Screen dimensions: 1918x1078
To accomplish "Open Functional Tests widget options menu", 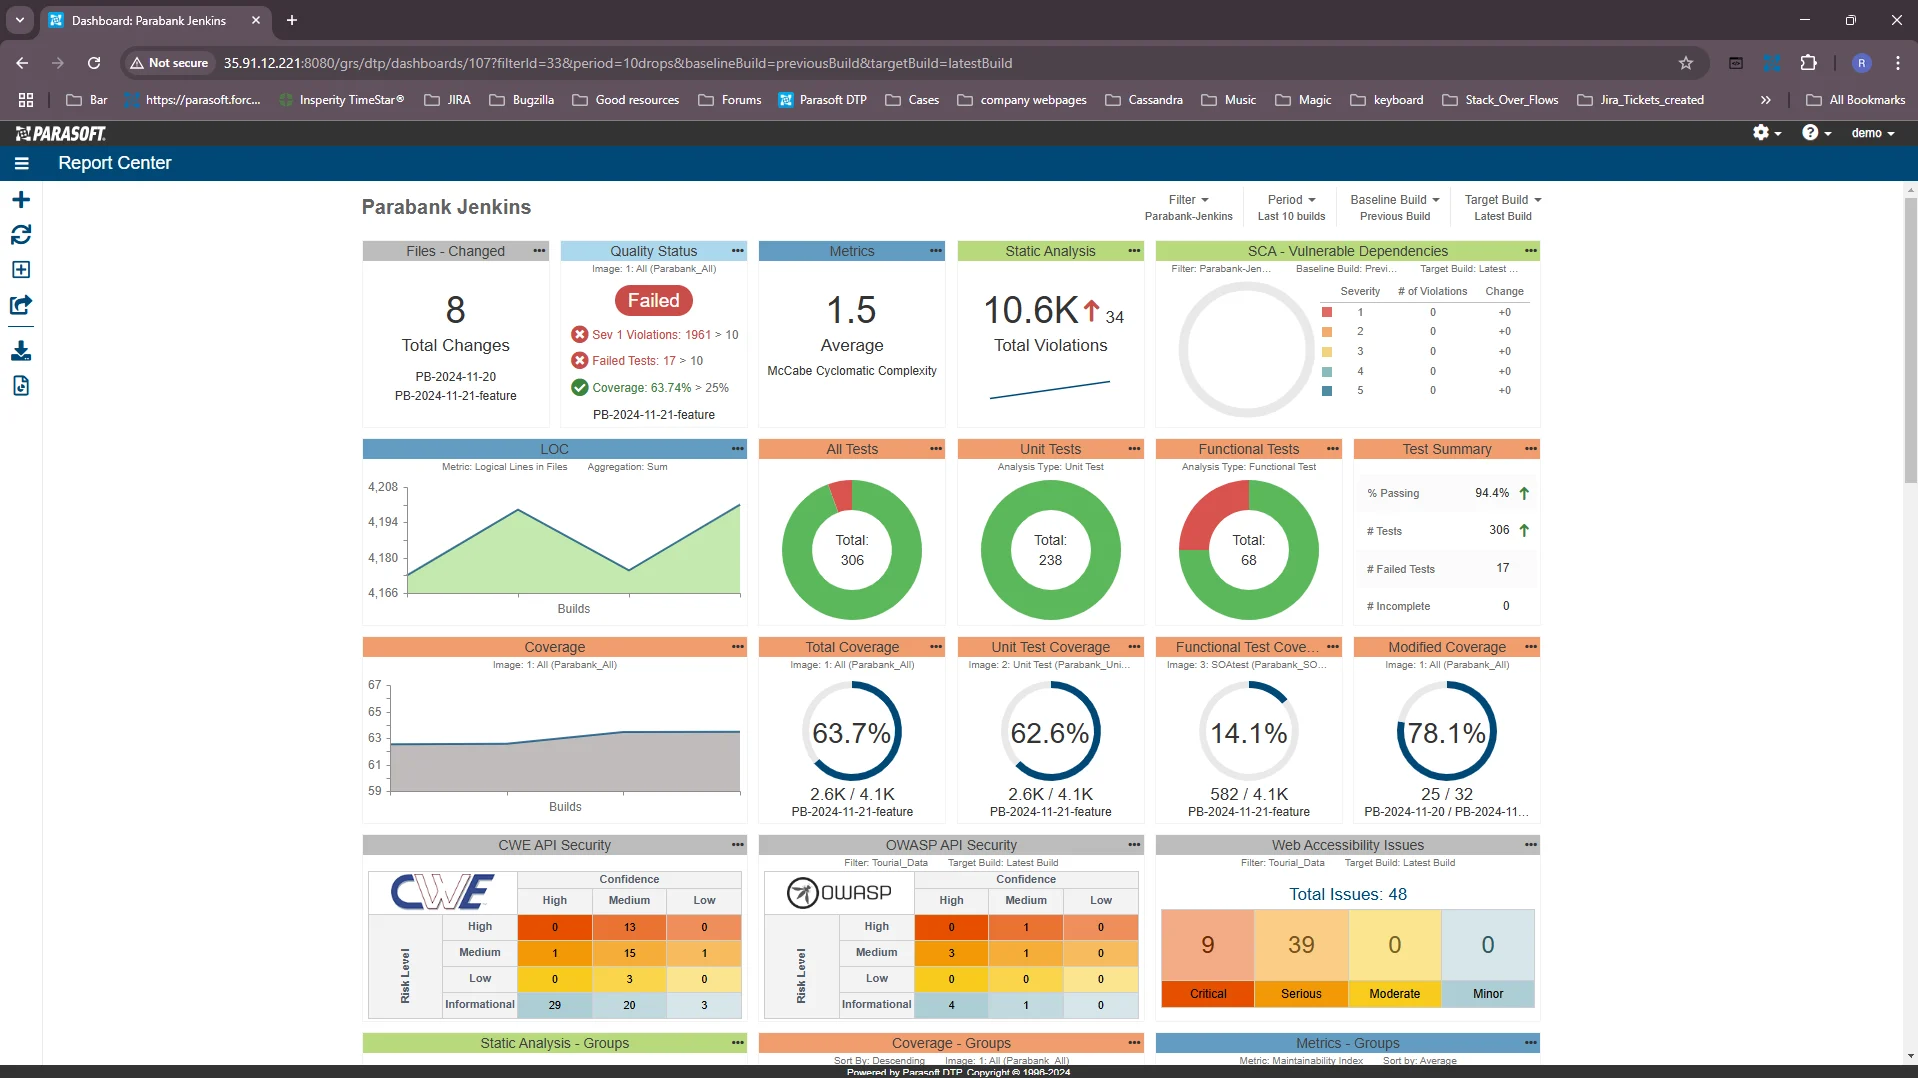I will [1333, 449].
